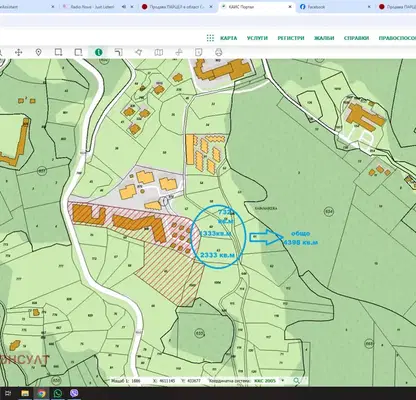Screen dimensions: 416x400
Task: Choose the polygon drawing tool icon
Action: click(x=139, y=52)
